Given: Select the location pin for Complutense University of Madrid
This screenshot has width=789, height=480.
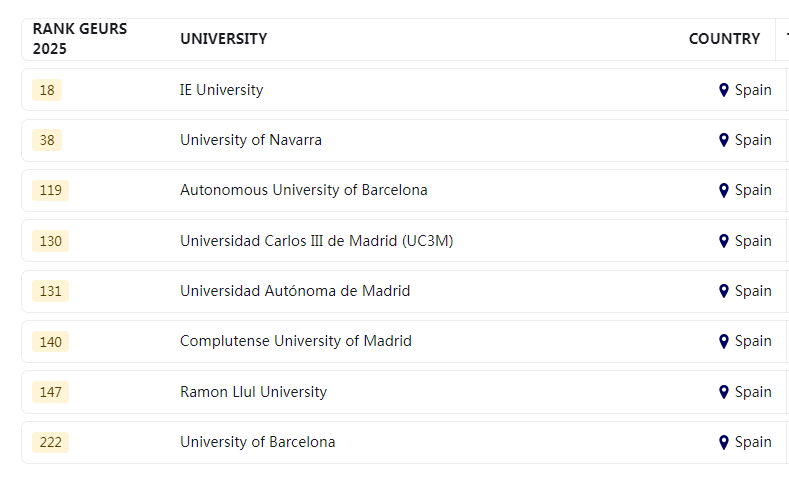Looking at the screenshot, I should (724, 341).
